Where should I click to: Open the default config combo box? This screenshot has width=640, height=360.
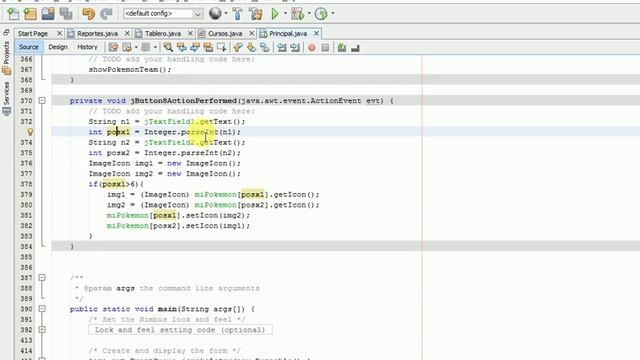[x=163, y=13]
